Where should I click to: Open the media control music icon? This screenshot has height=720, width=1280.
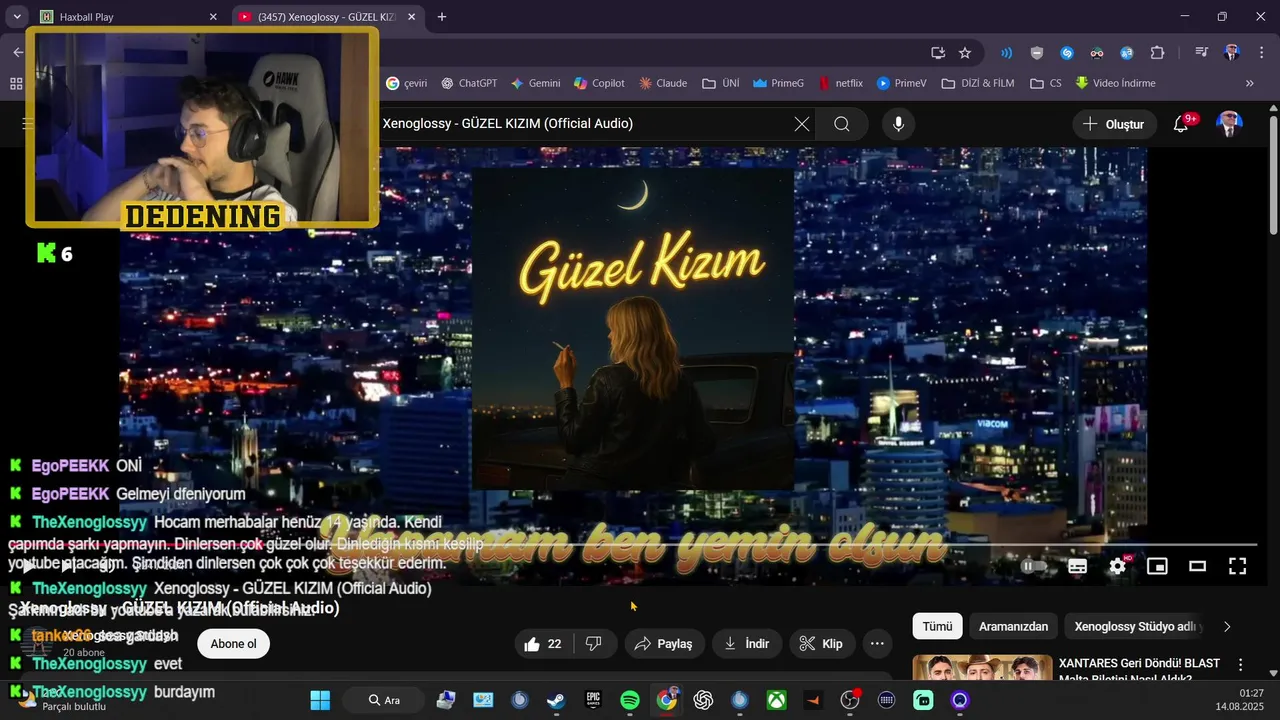(x=1201, y=53)
